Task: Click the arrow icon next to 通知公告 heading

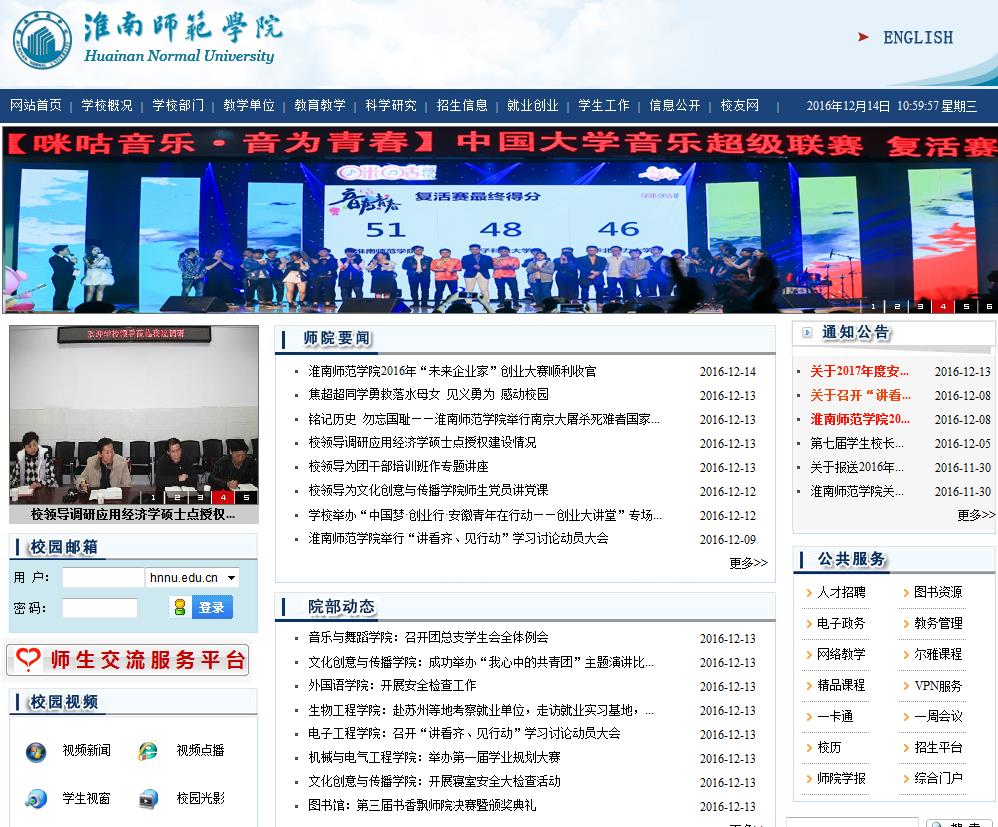Action: pos(807,332)
